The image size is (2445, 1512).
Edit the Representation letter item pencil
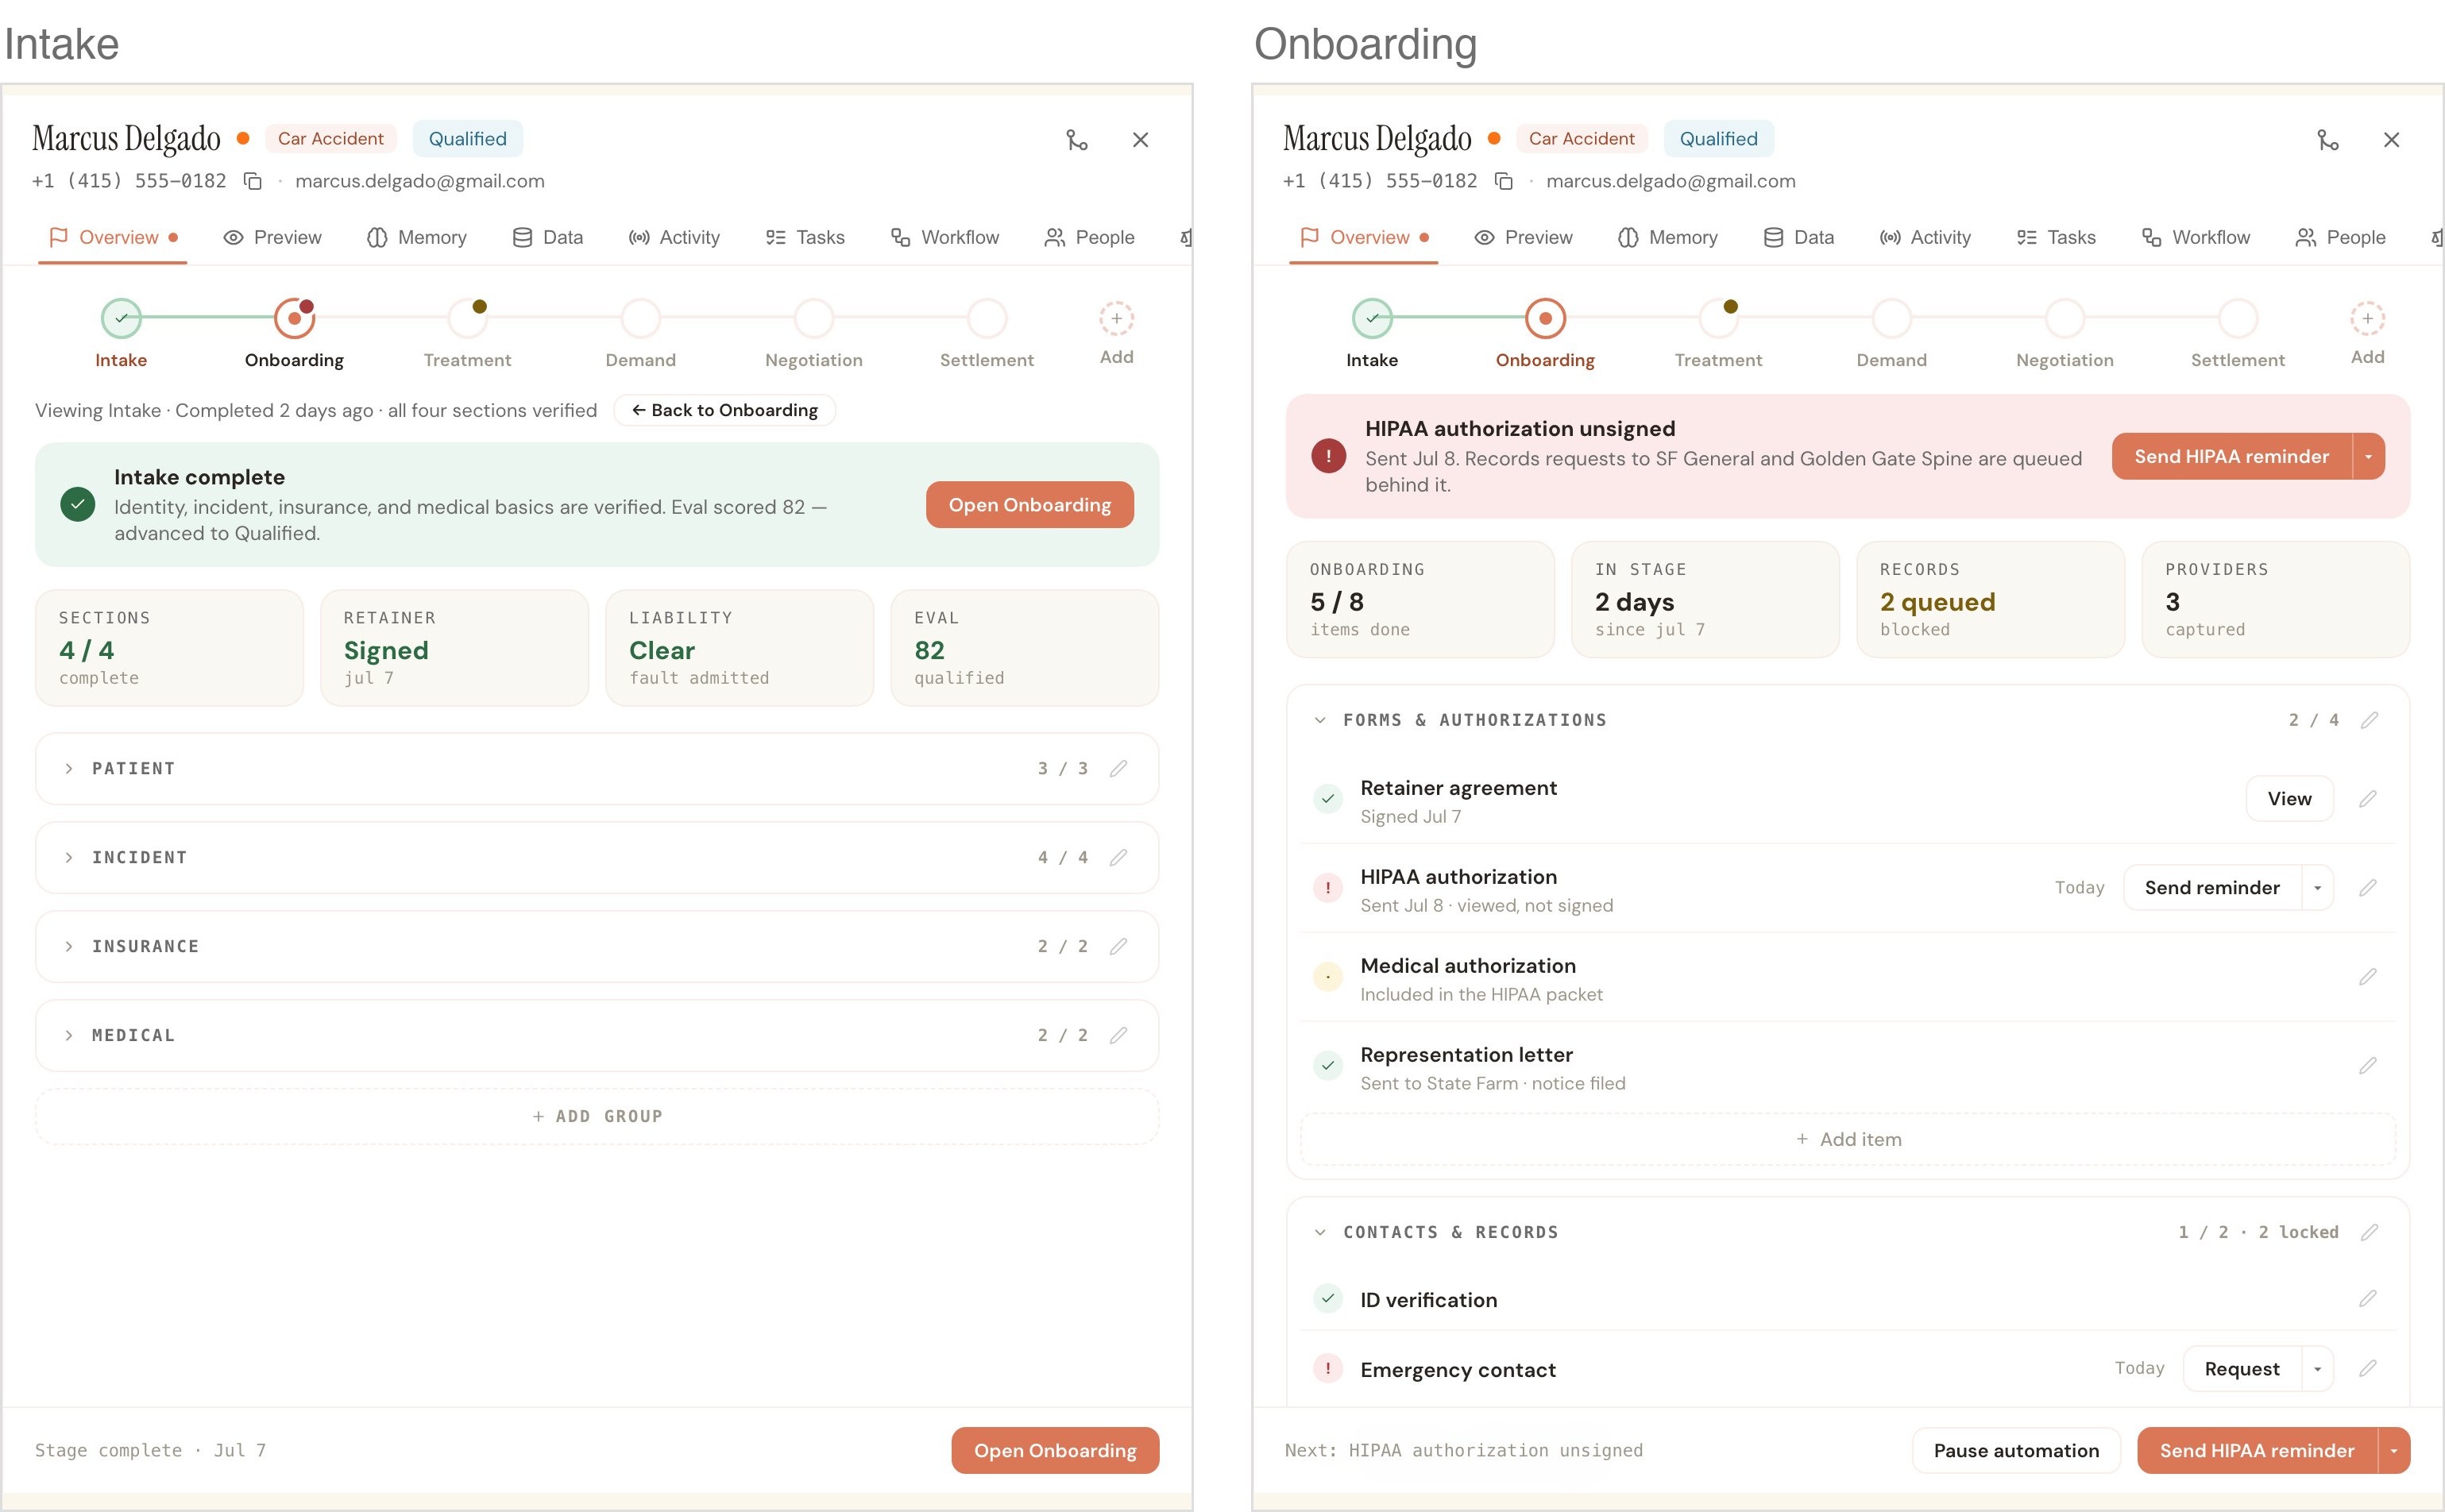coord(2368,1065)
